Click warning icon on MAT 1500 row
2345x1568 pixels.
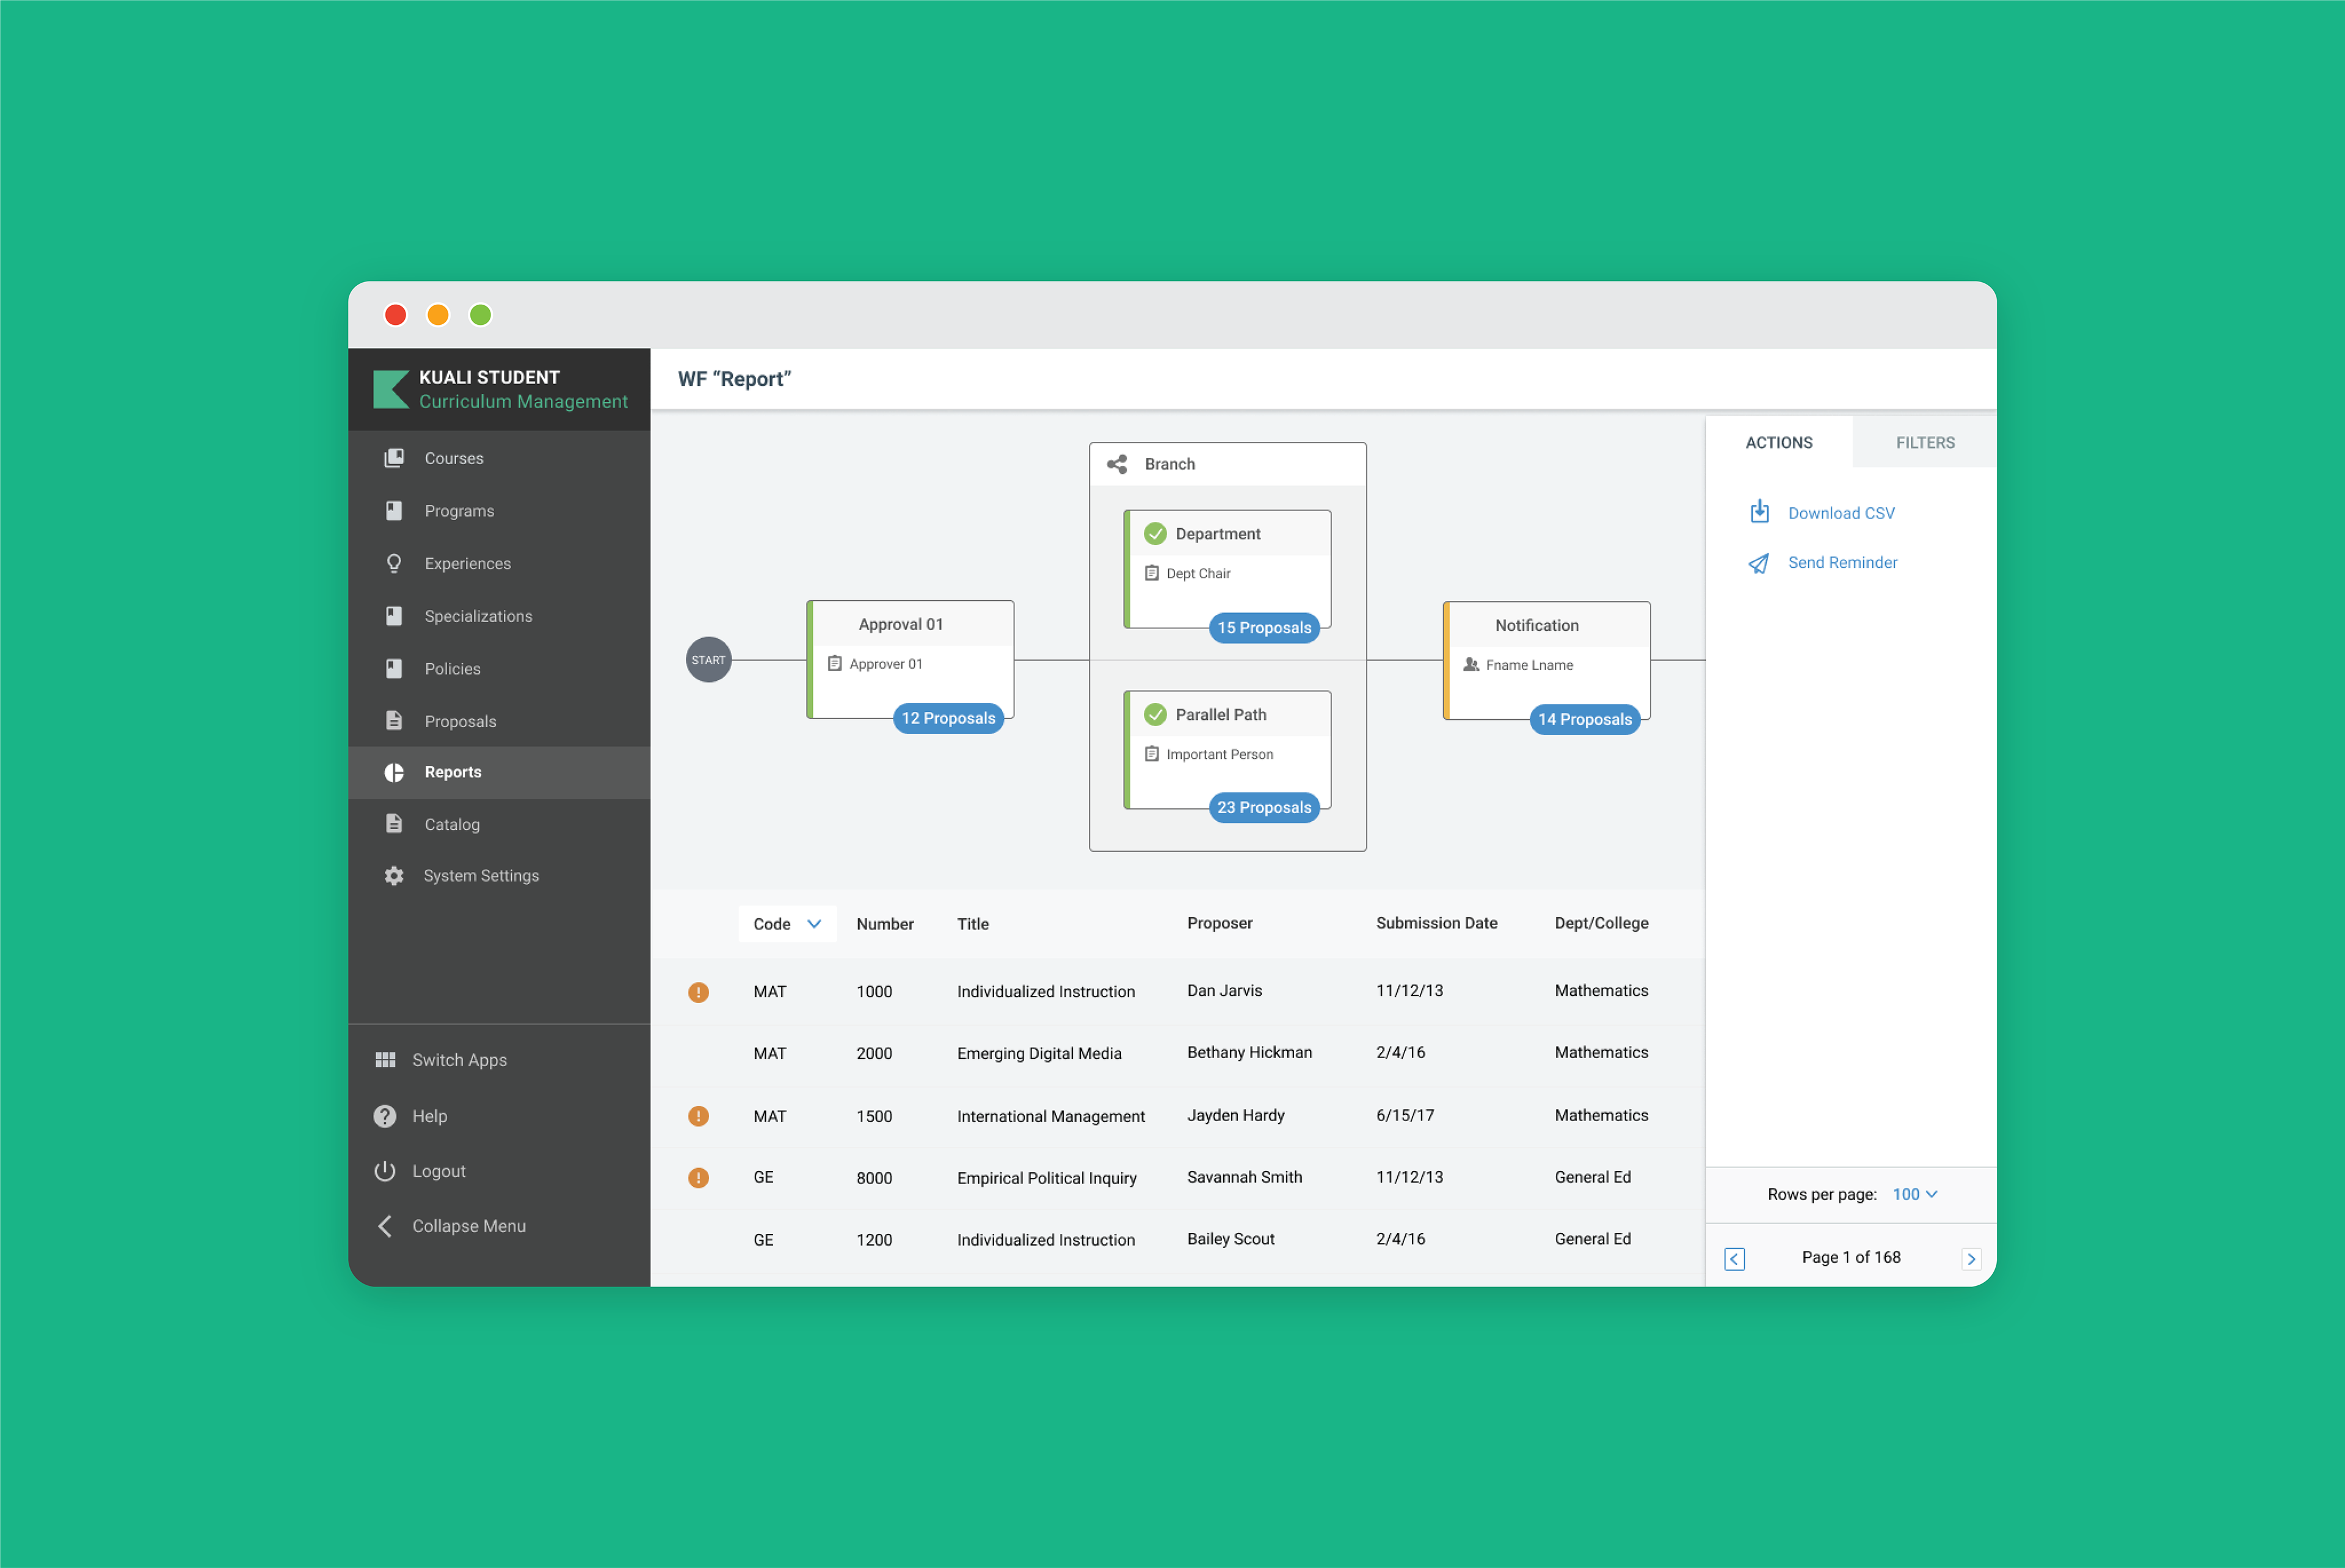698,1116
